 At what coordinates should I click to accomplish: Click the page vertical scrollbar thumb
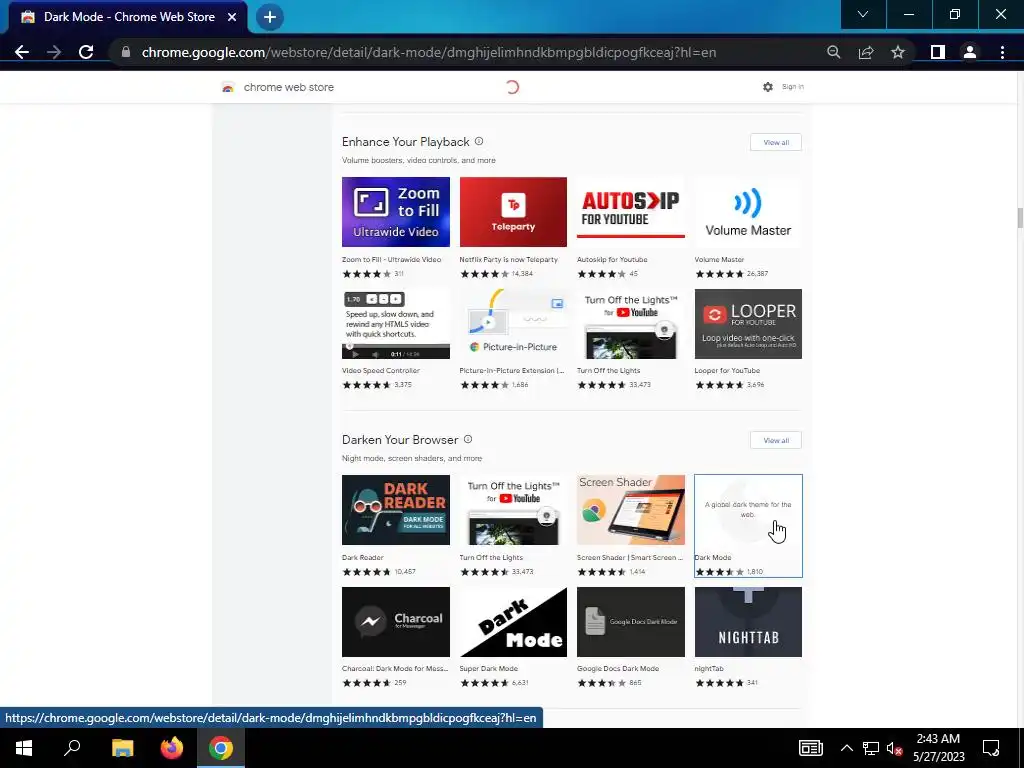point(1020,217)
